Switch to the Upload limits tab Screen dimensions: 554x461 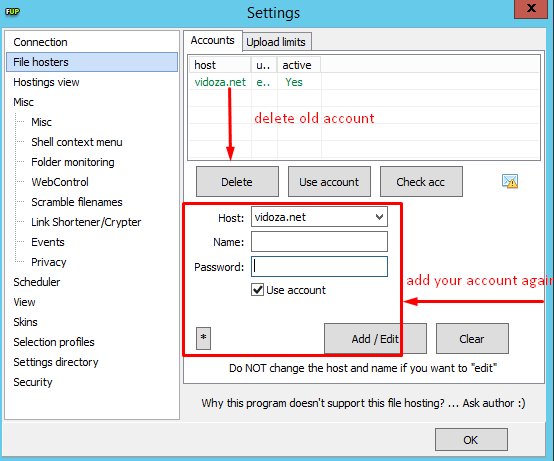click(x=276, y=42)
